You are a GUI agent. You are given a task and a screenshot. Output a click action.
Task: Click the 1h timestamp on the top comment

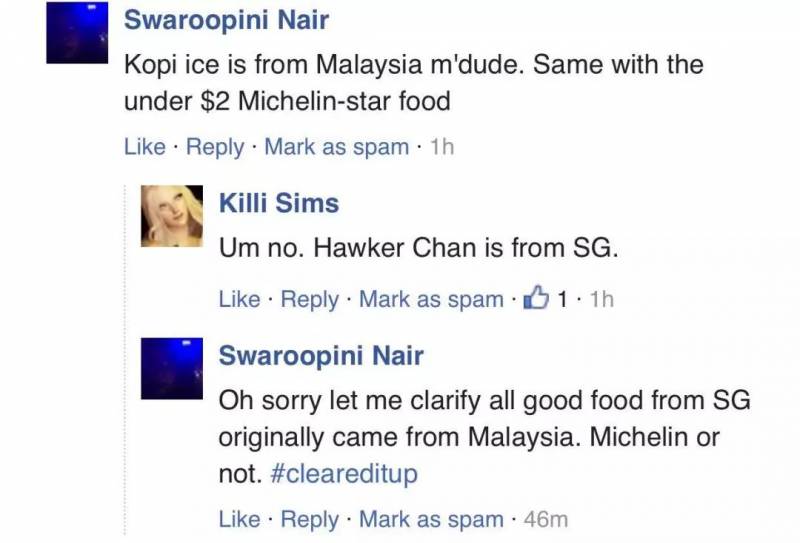pyautogui.click(x=442, y=147)
